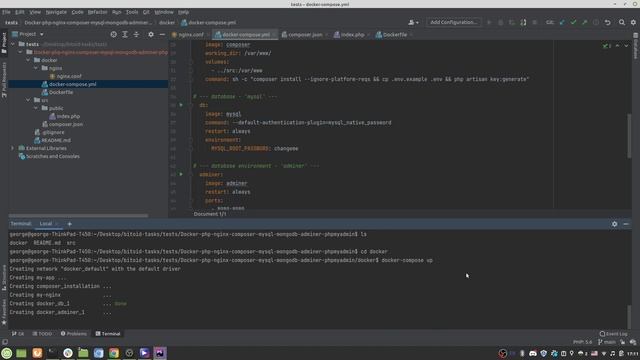The width and height of the screenshot is (640, 360).
Task: Toggle Database panel on right edge
Action: (x=636, y=46)
